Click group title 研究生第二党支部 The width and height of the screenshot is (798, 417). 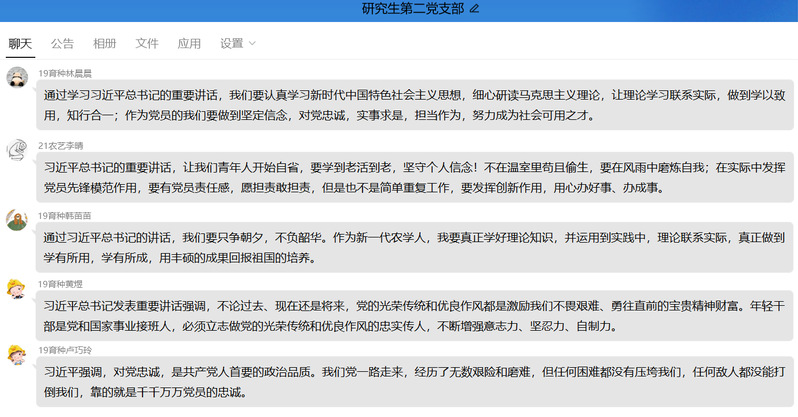[413, 9]
